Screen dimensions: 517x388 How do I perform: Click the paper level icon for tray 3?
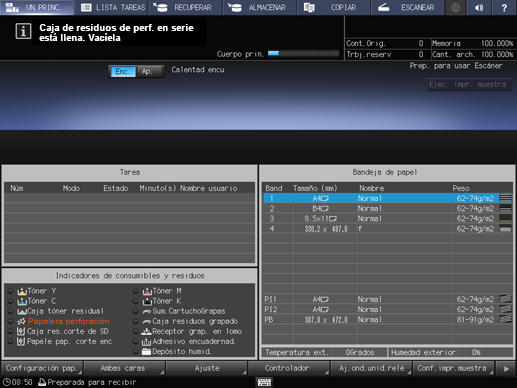505,219
